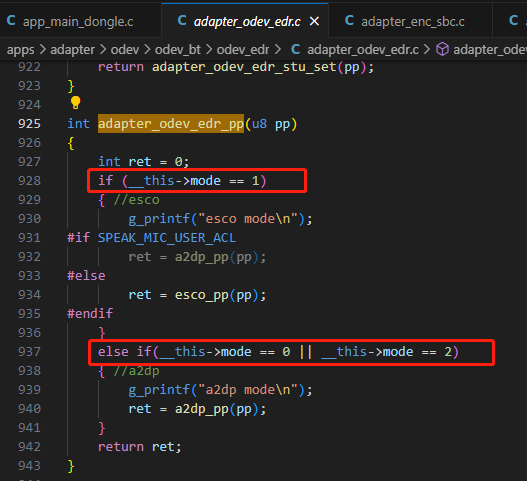The image size is (527, 481).
Task: Open the odev_bt breadcrumb folder
Action: tap(177, 50)
